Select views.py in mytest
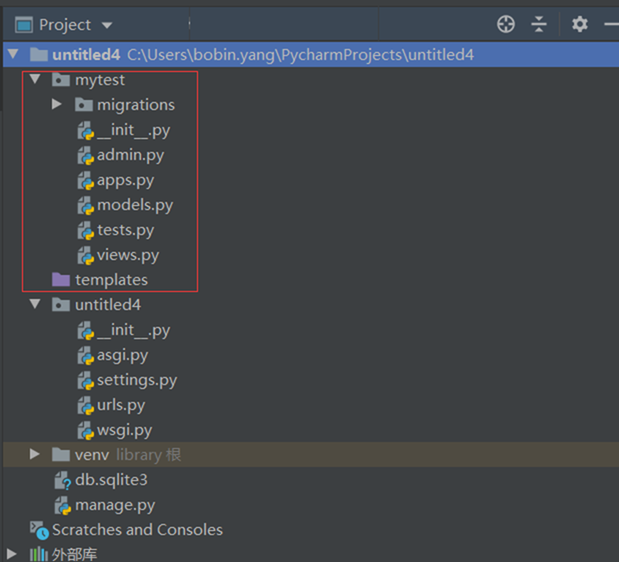The width and height of the screenshot is (619, 562). click(127, 255)
